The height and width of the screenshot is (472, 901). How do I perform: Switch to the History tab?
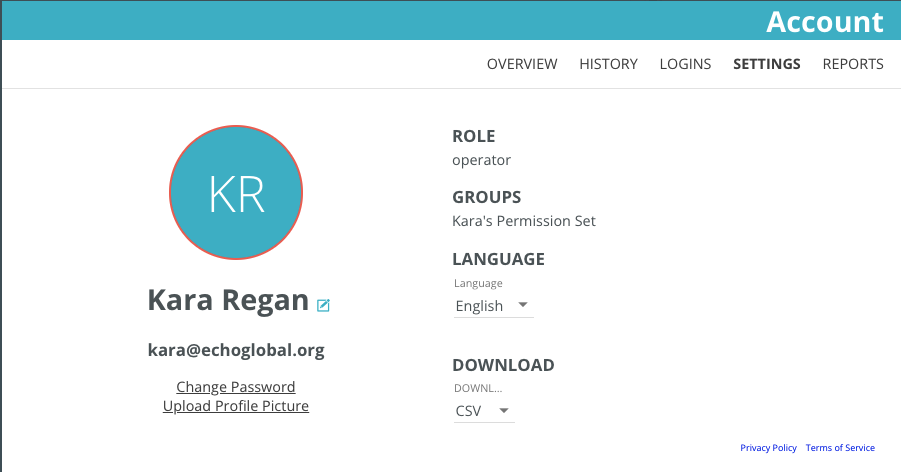pyautogui.click(x=608, y=64)
